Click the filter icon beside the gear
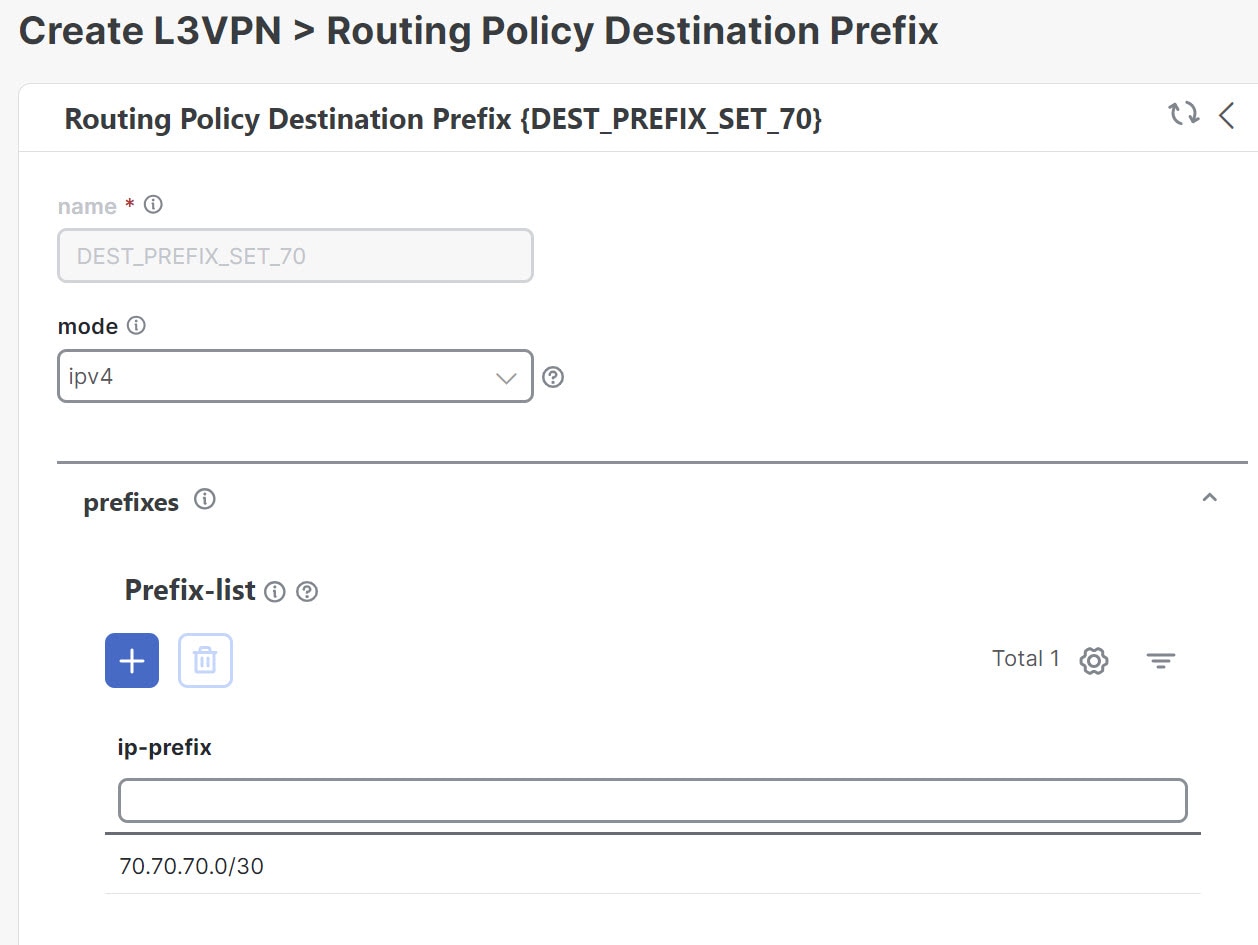This screenshot has height=945, width=1258. (x=1160, y=660)
